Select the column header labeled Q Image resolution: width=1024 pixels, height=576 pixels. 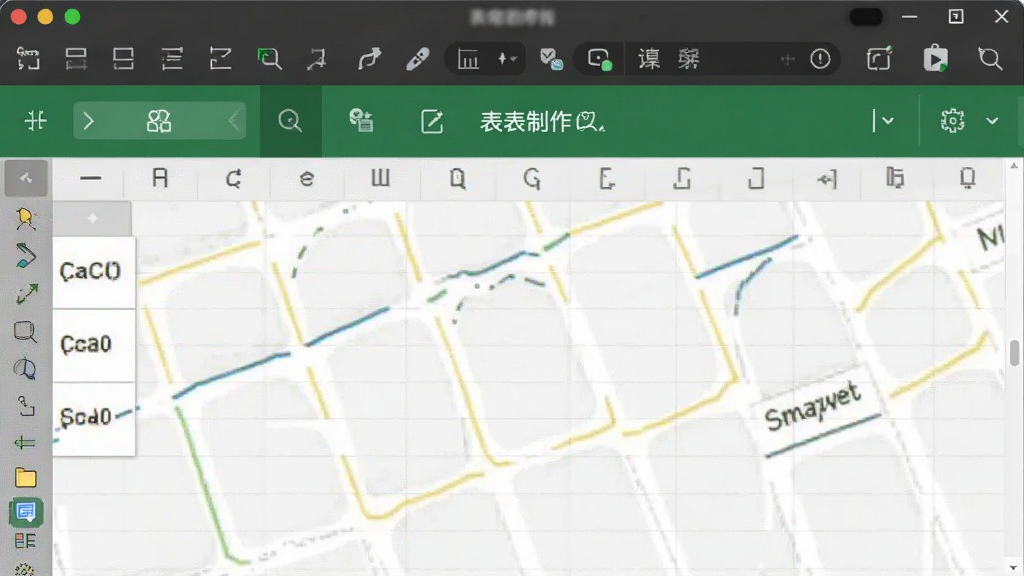[458, 178]
